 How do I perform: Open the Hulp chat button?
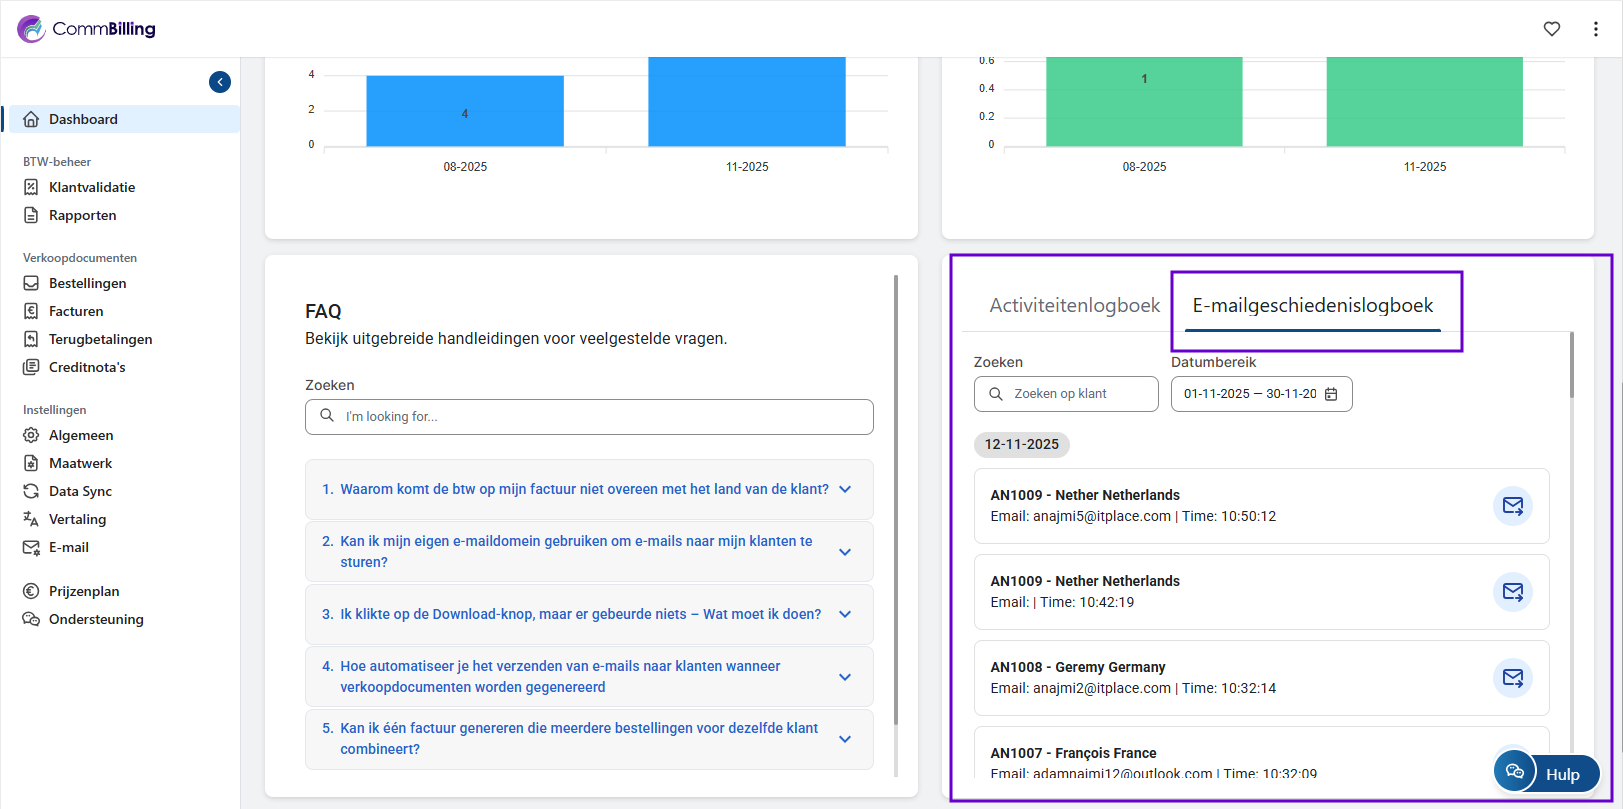[x=1547, y=773]
